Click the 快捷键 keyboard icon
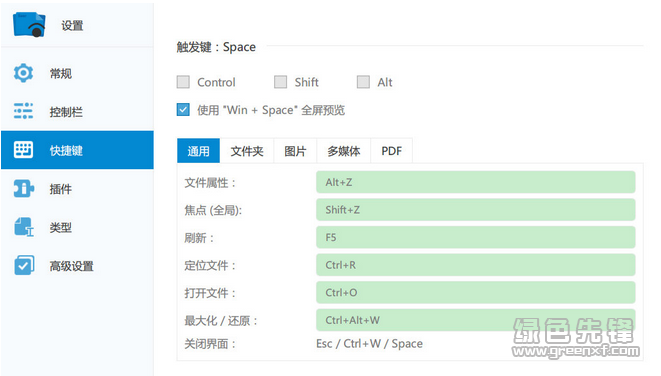The image size is (661, 376). [x=23, y=150]
